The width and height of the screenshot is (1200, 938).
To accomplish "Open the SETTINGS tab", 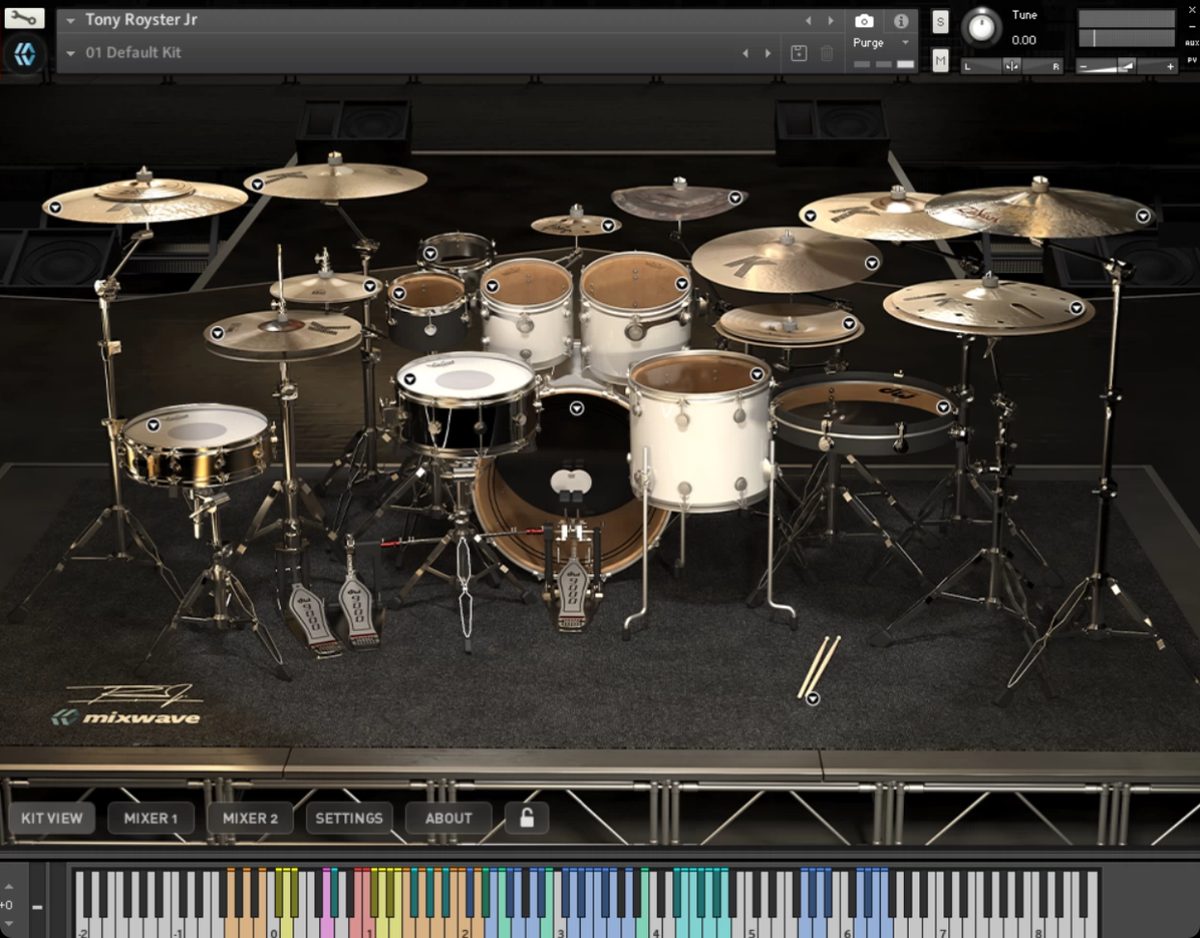I will tap(349, 818).
